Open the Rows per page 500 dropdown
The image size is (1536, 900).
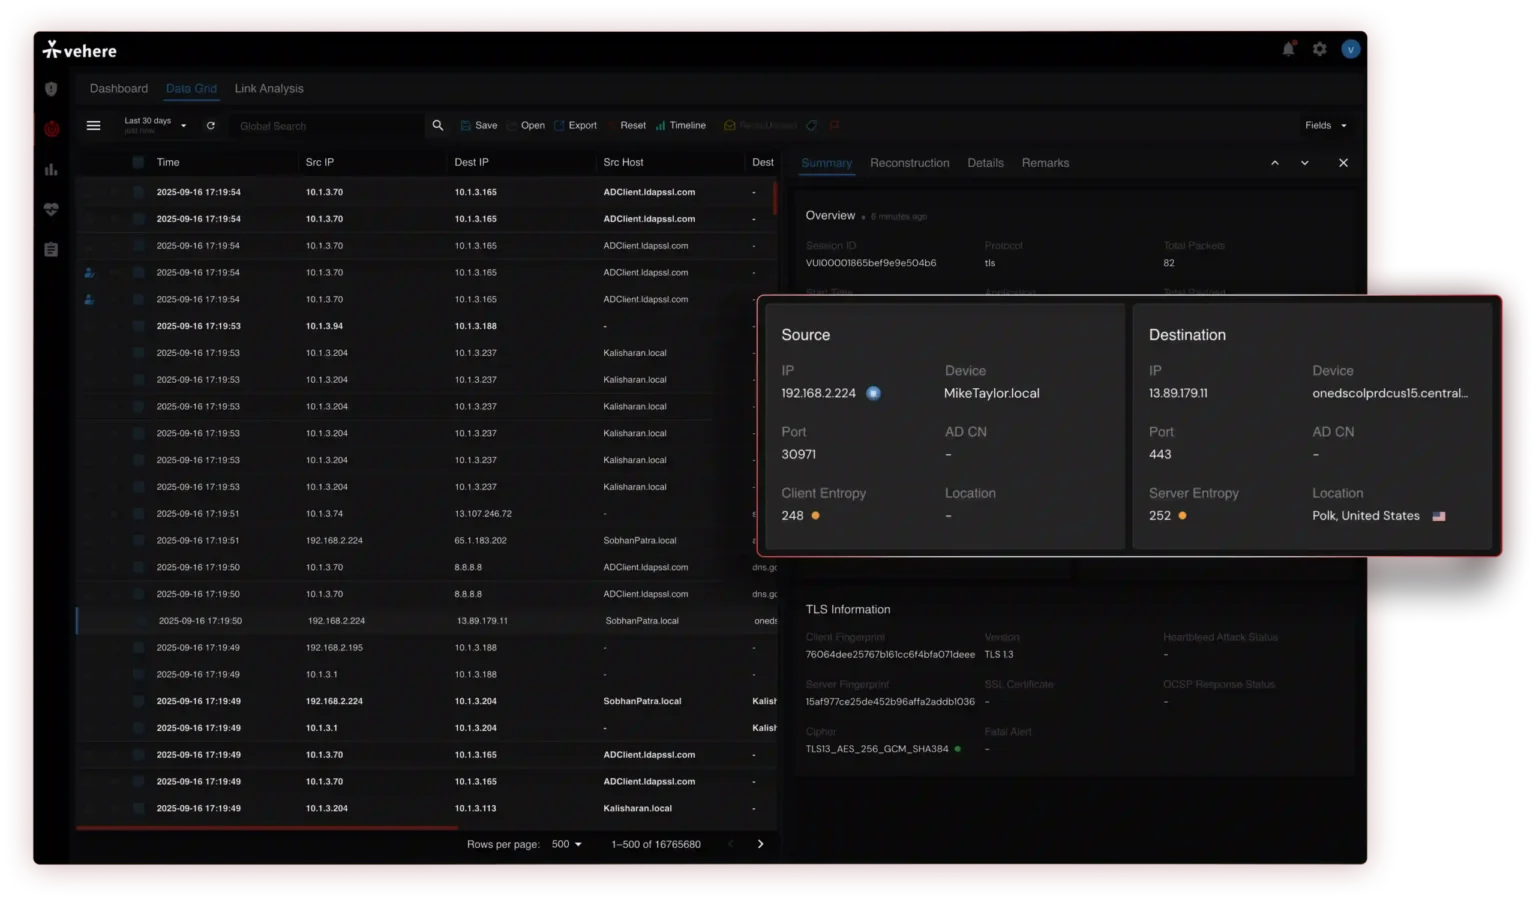click(567, 844)
